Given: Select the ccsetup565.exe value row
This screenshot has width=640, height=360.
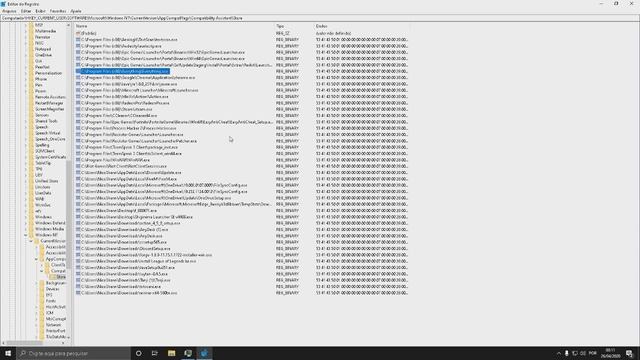Looking at the screenshot, I should tap(242, 242).
